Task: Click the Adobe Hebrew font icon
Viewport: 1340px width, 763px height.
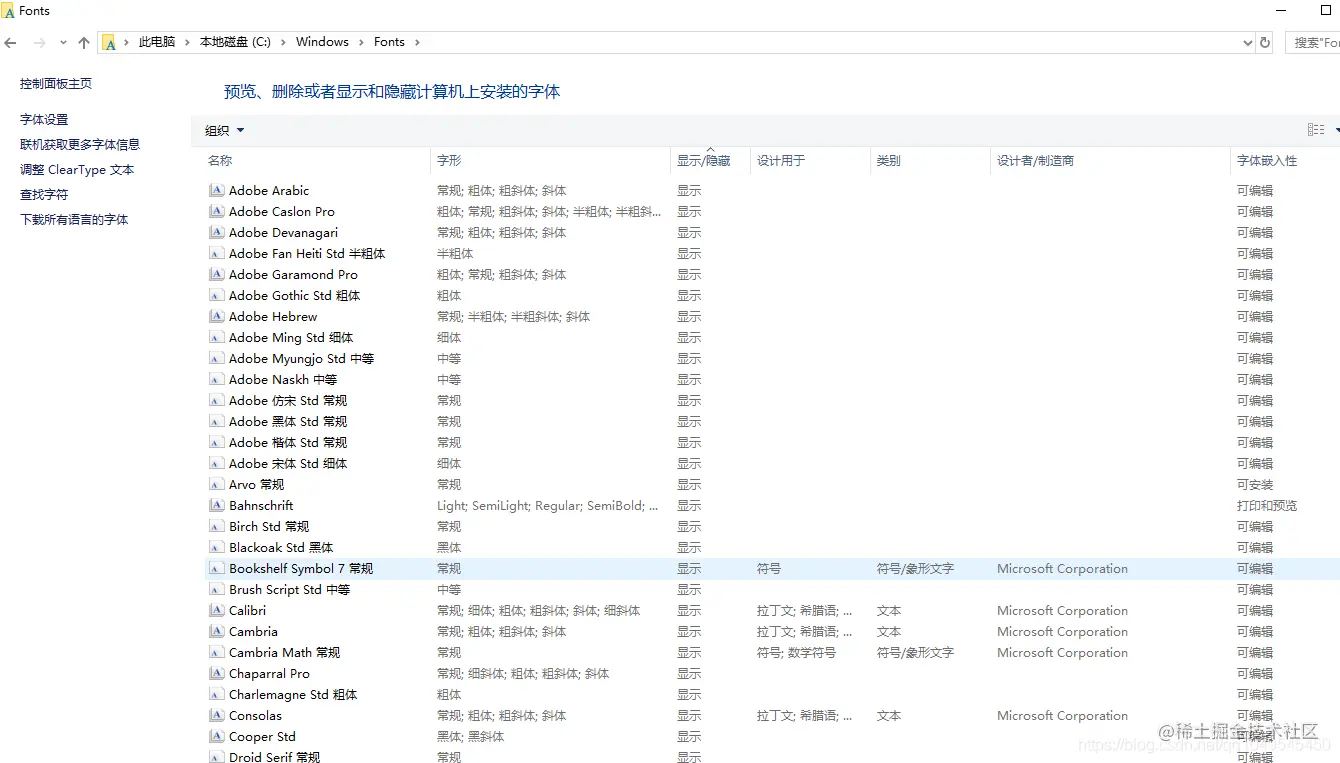Action: pos(216,316)
